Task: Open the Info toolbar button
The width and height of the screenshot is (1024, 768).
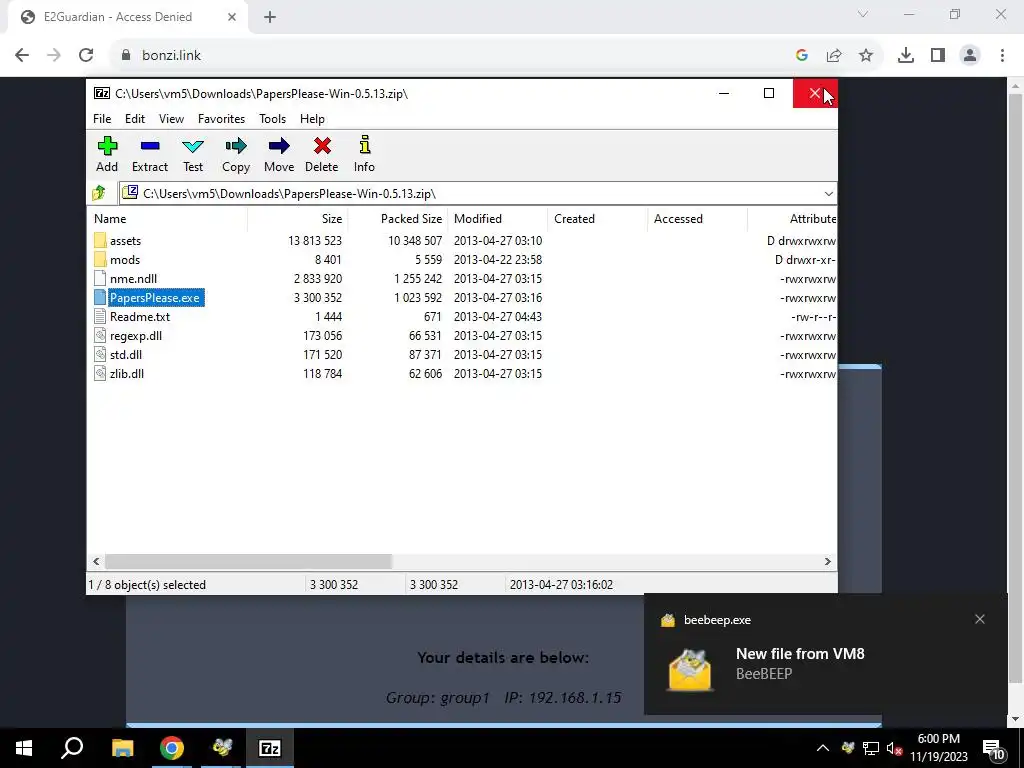Action: click(364, 154)
